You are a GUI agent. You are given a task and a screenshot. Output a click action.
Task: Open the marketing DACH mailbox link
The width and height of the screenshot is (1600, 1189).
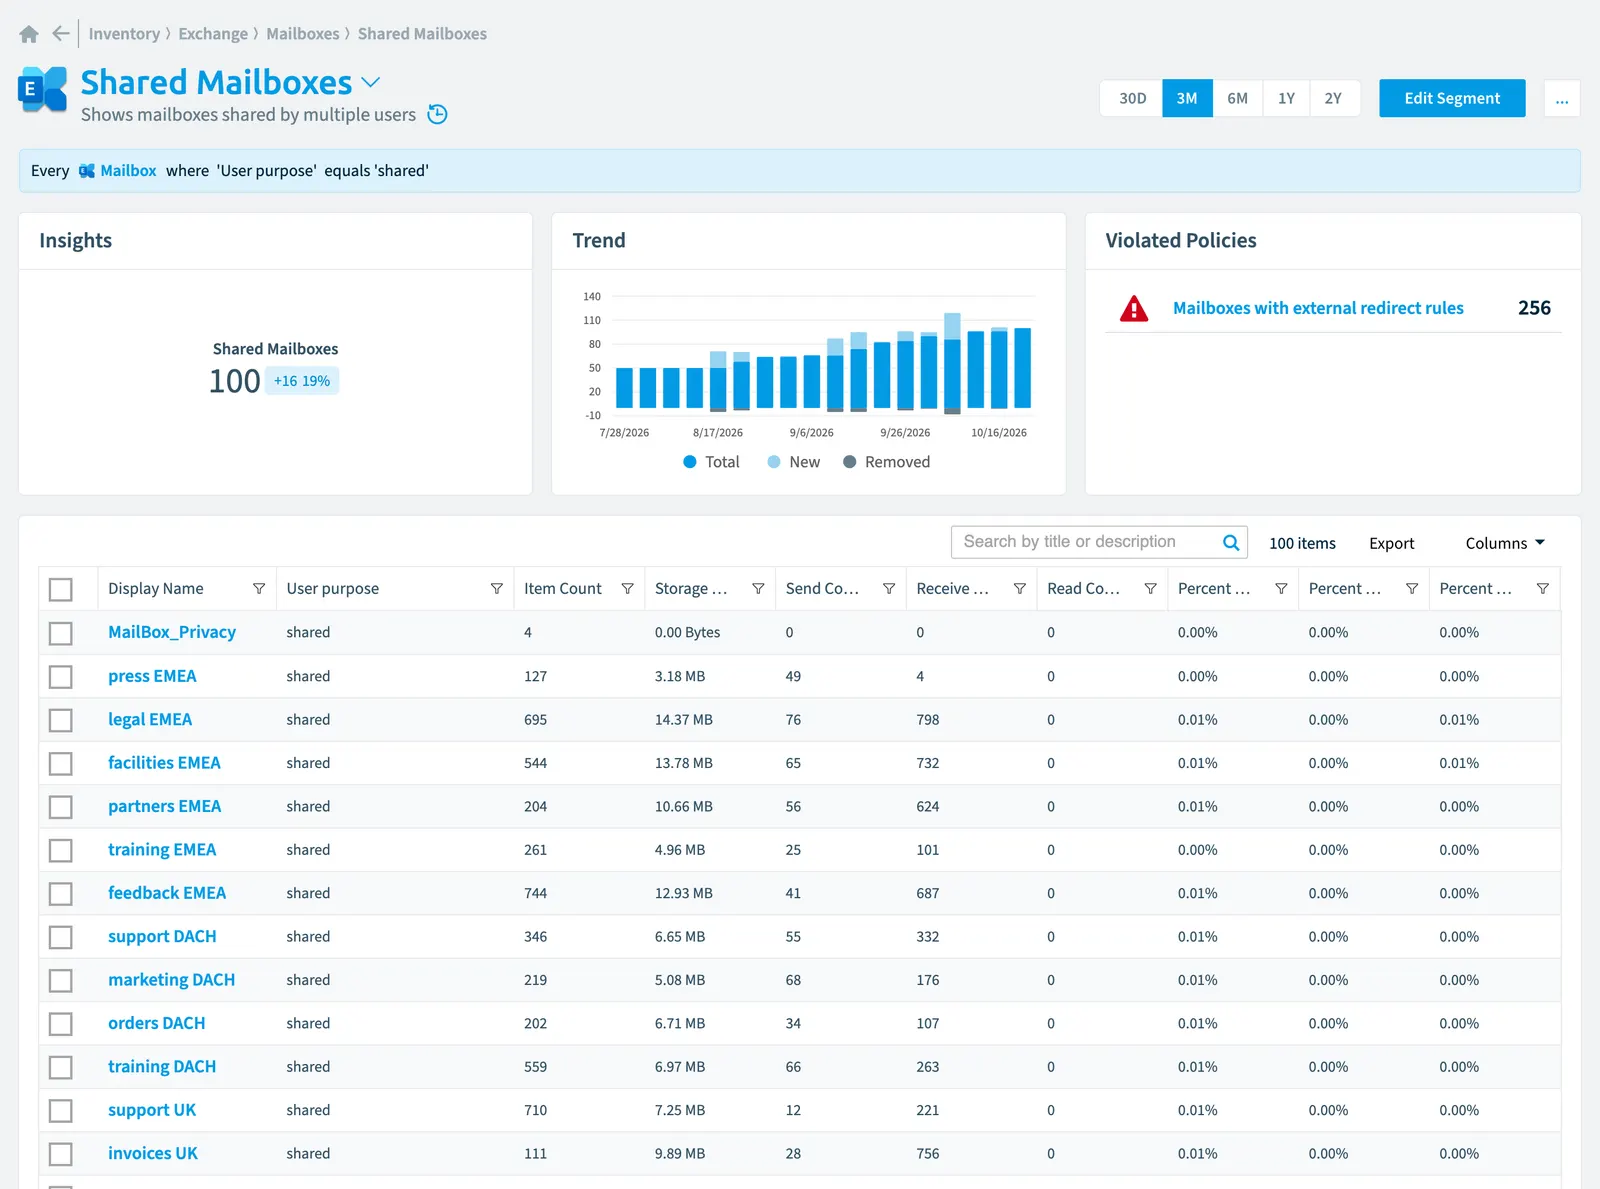tap(171, 980)
